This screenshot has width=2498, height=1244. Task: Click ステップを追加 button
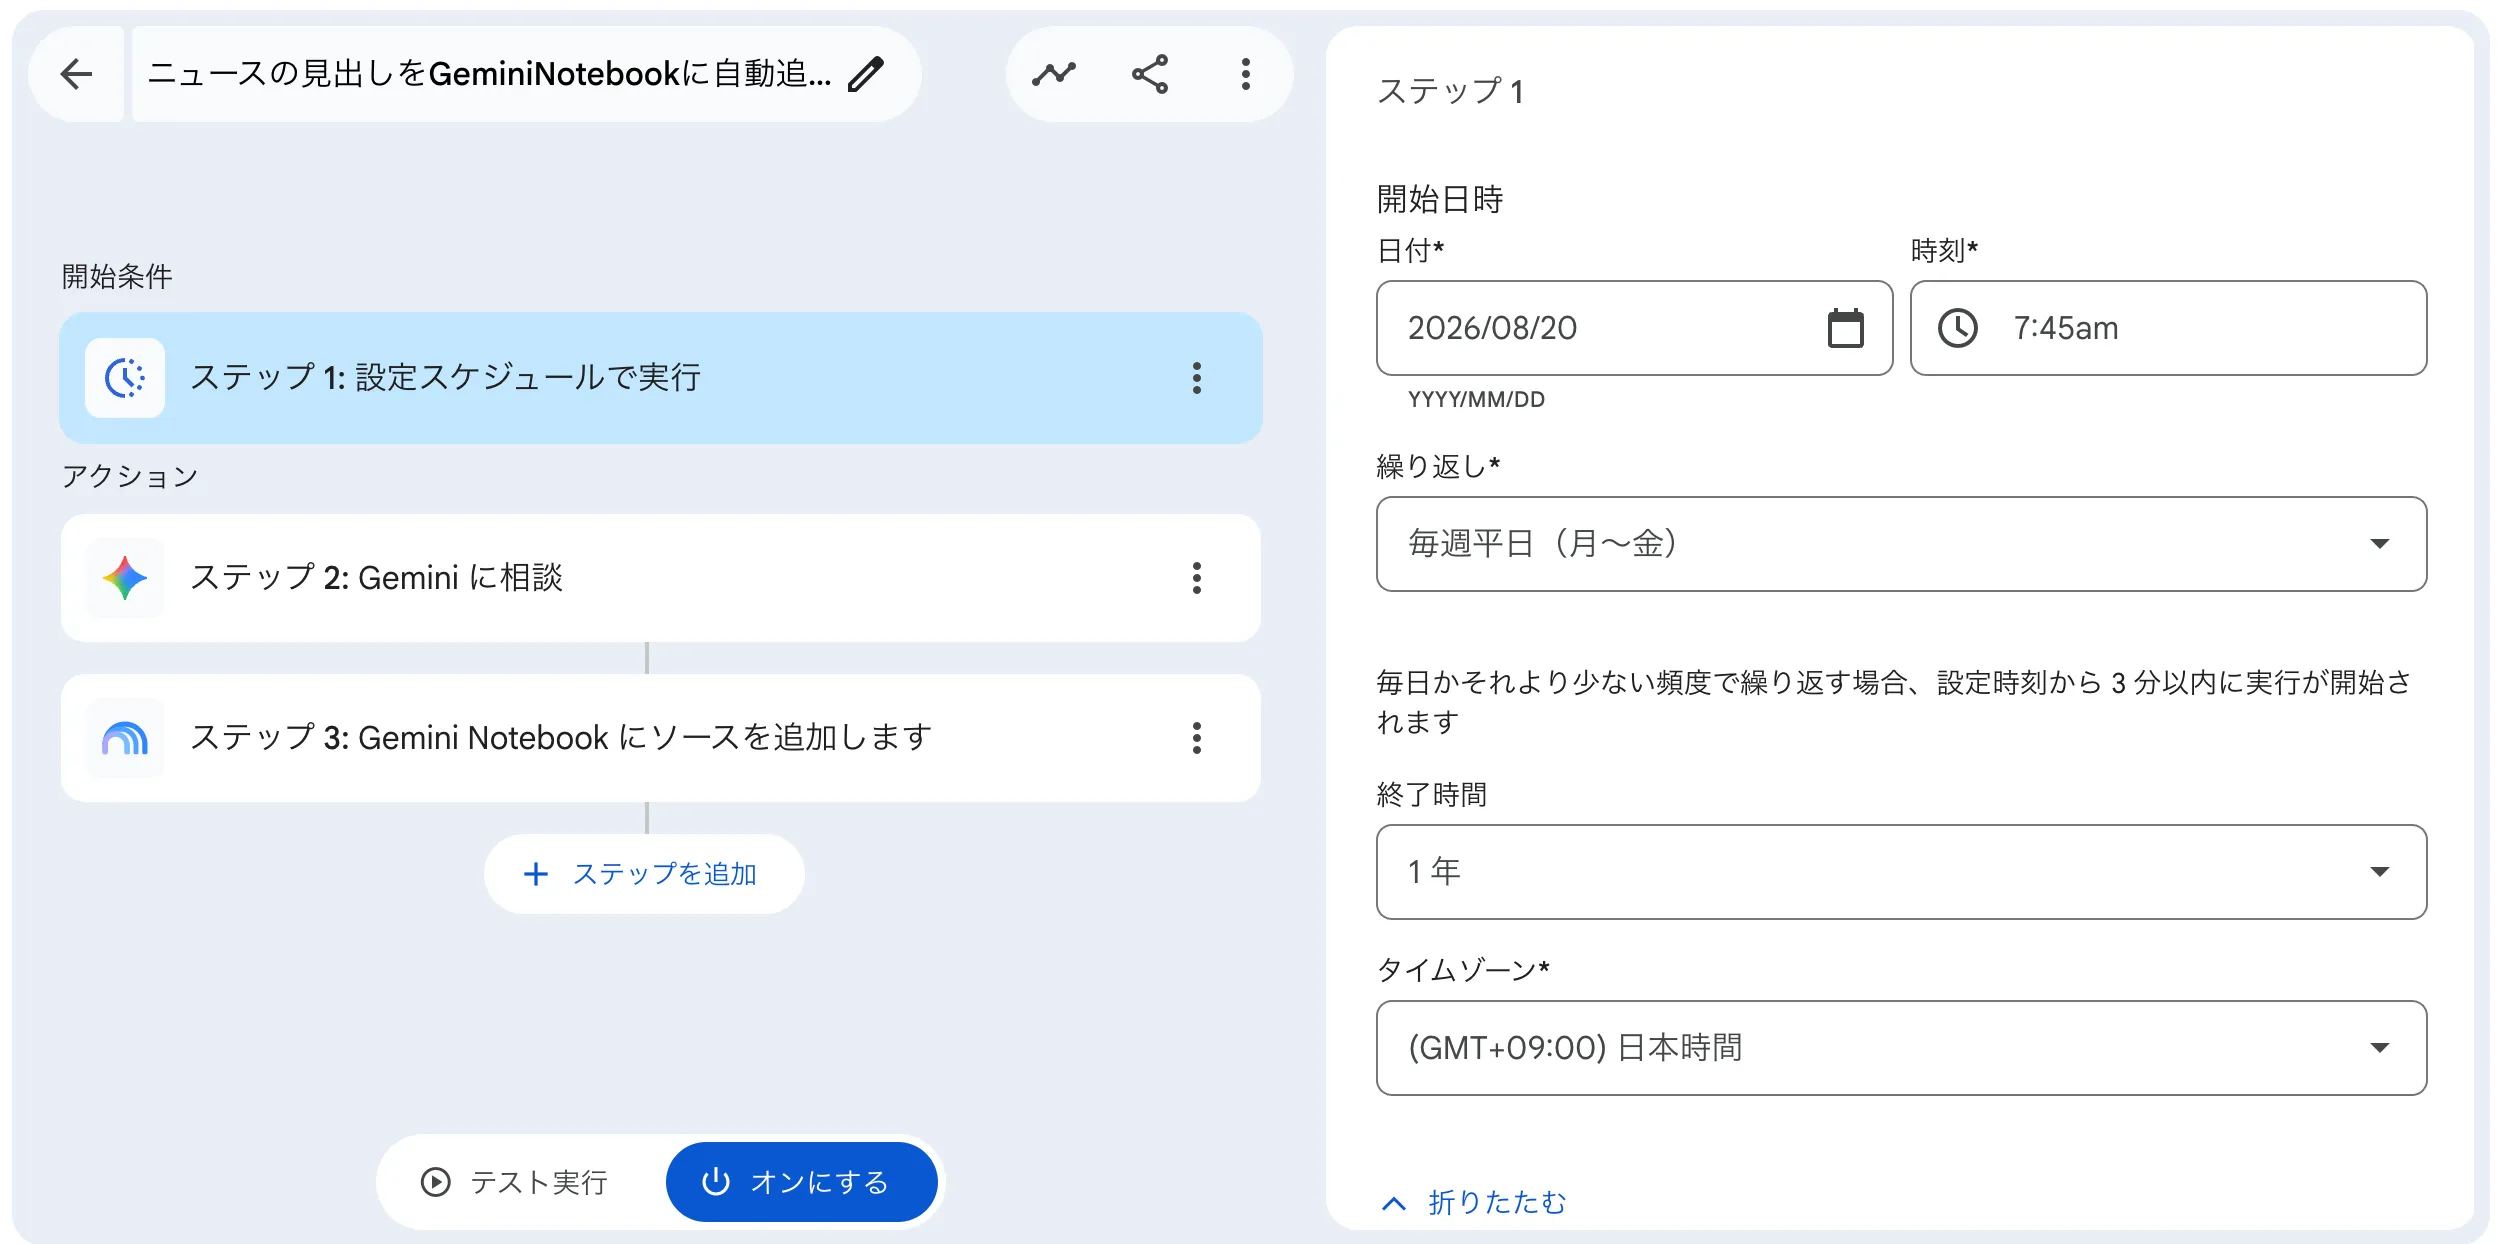(x=644, y=874)
